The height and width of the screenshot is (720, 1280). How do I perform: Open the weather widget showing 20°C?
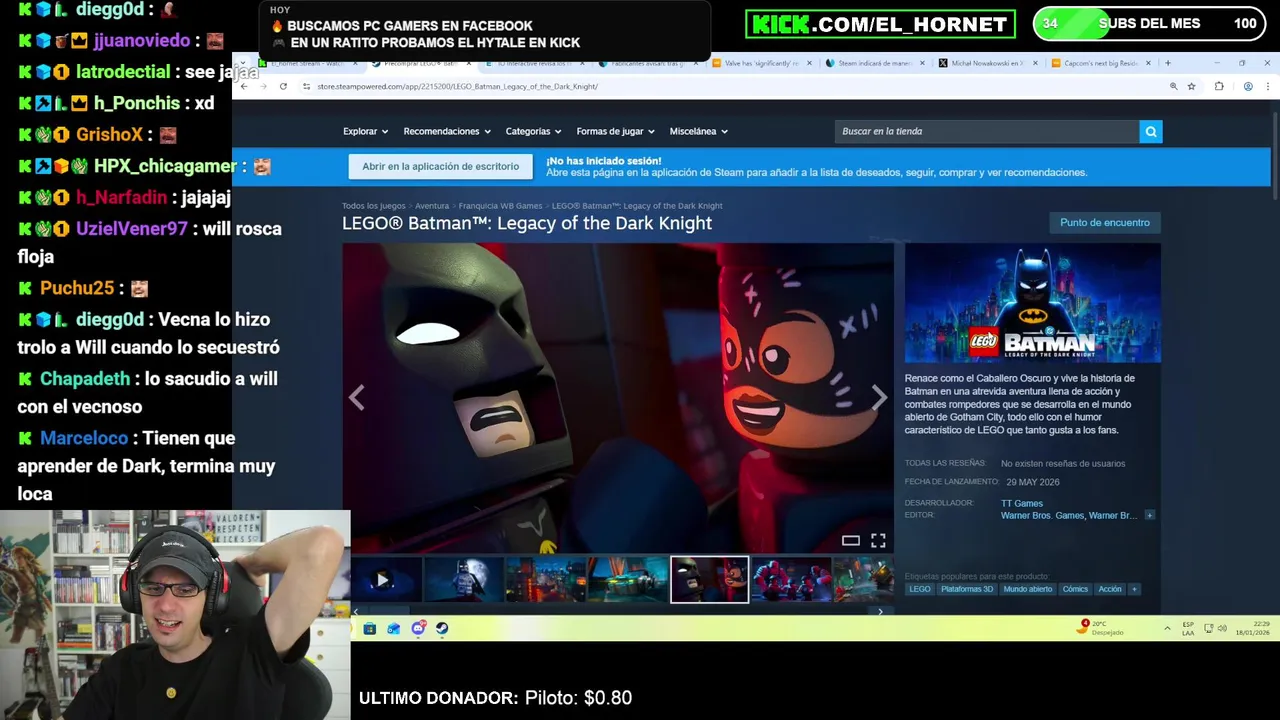(1102, 628)
